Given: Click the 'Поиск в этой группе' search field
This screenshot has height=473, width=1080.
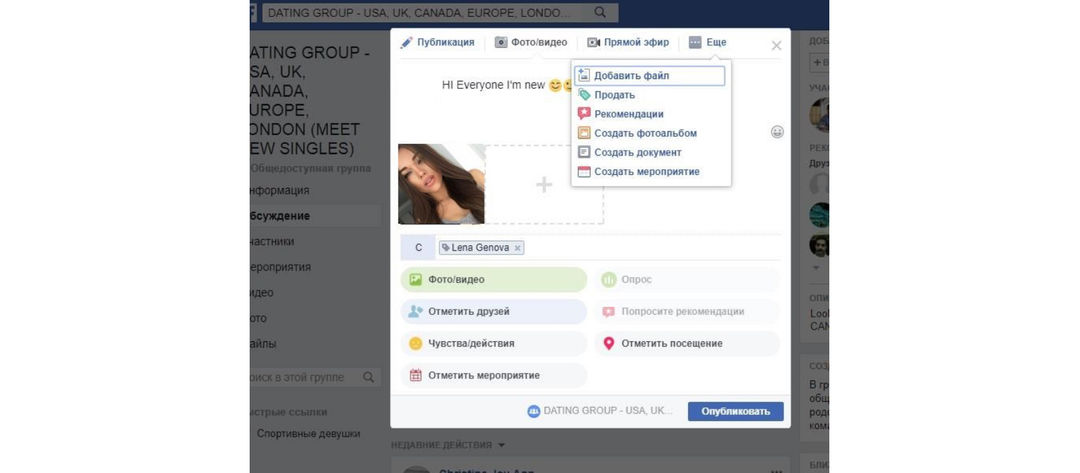Looking at the screenshot, I should point(303,377).
